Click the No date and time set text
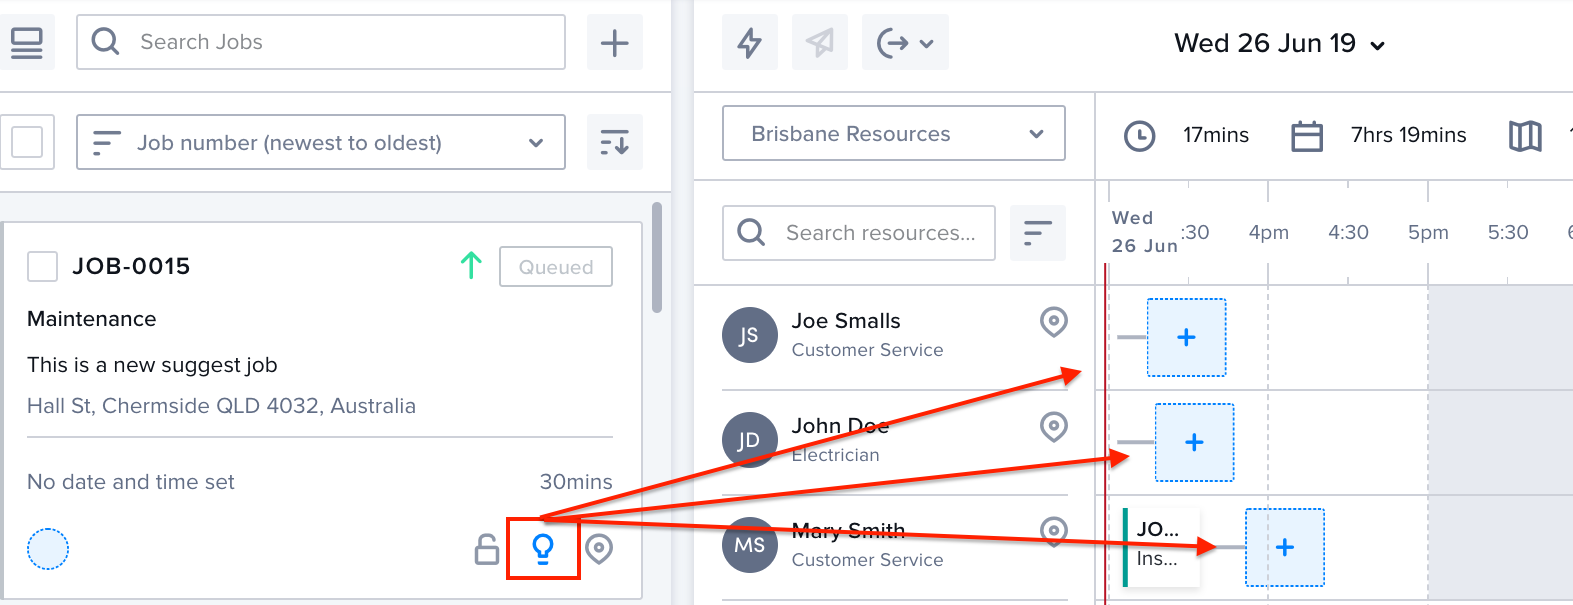Screen dimensions: 1573x605 [131, 482]
